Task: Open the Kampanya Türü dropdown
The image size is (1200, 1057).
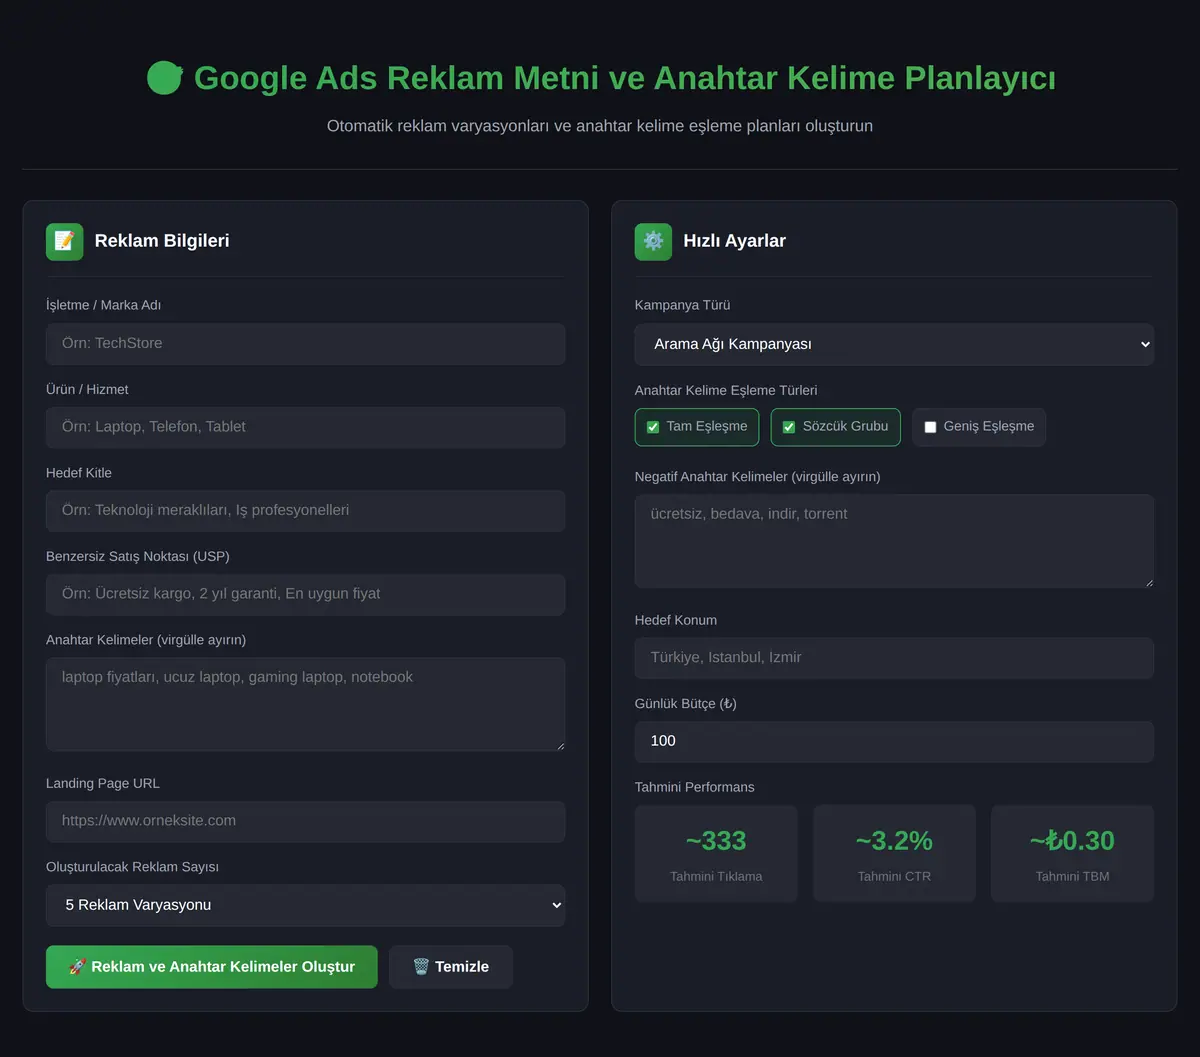Action: click(894, 344)
